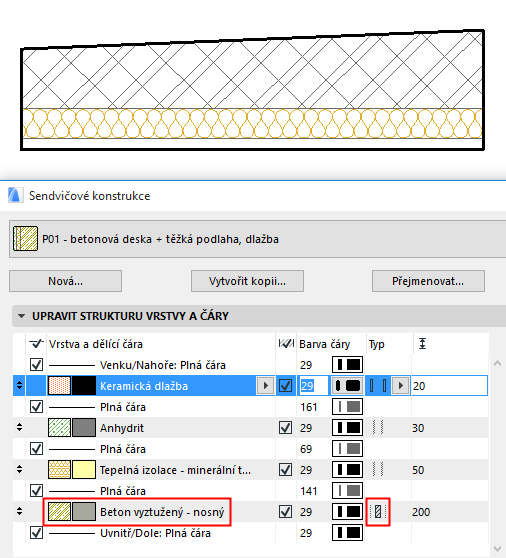Click scroll down arrow of layer list
The image size is (506, 558).
point(497,548)
